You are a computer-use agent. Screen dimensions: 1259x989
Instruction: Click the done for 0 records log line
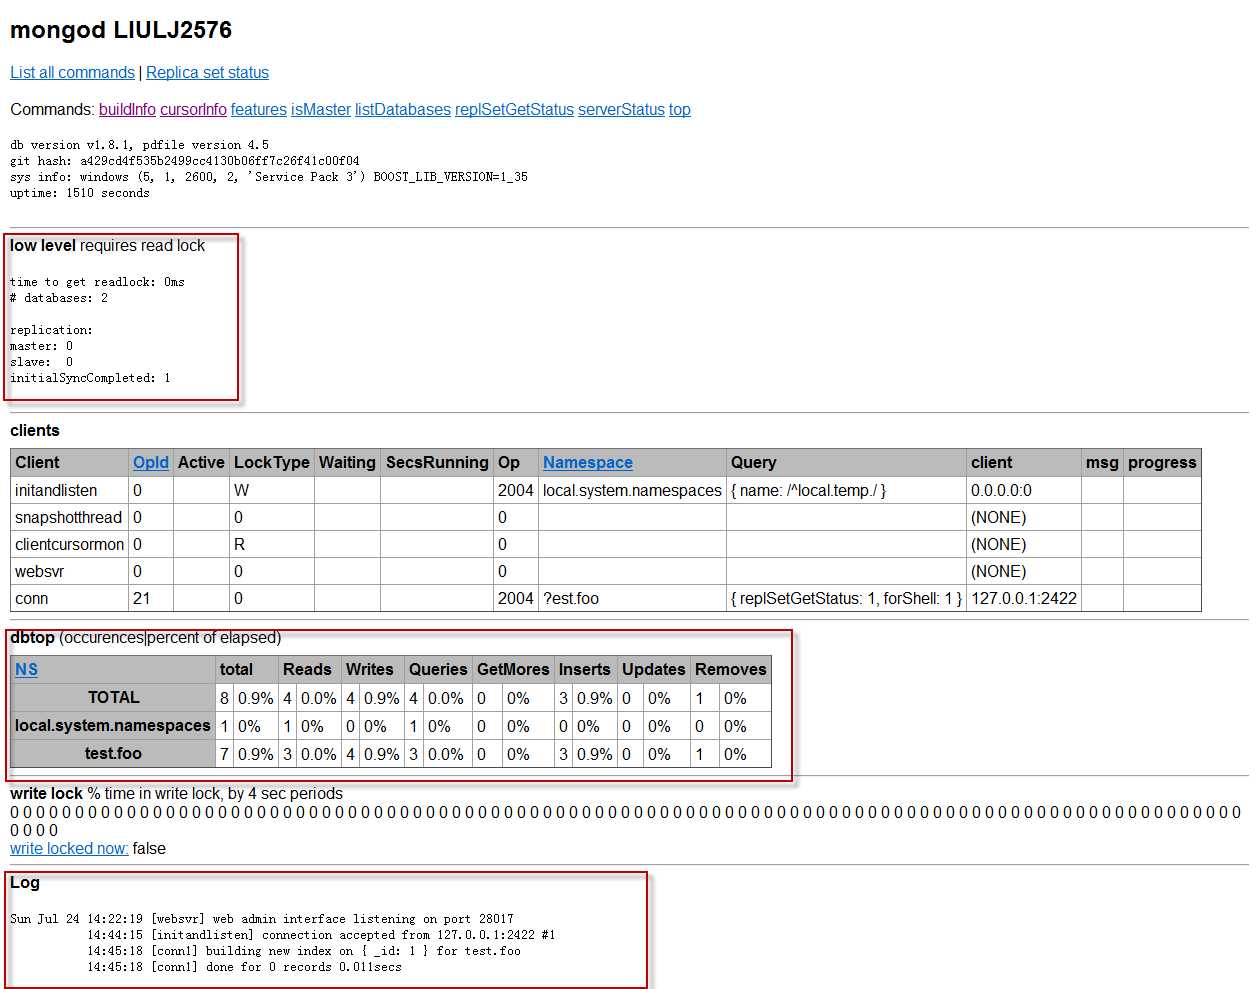point(244,967)
